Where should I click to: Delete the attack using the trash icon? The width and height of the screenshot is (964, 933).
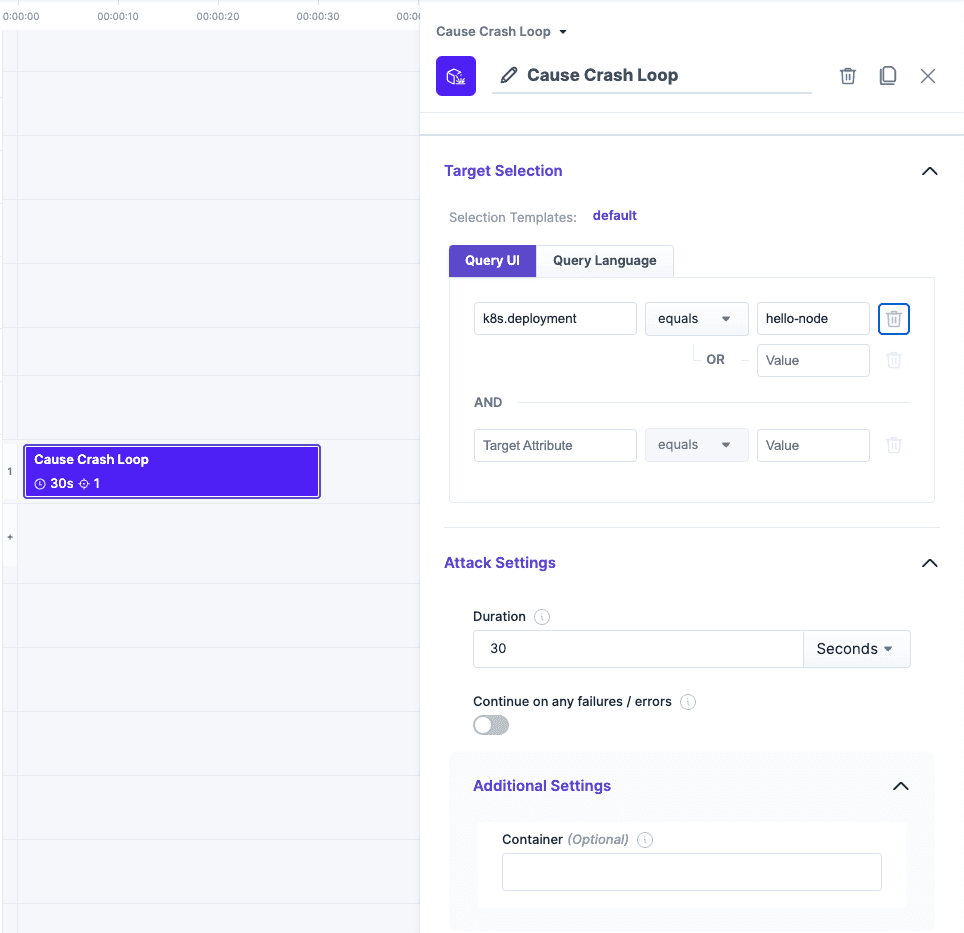847,75
